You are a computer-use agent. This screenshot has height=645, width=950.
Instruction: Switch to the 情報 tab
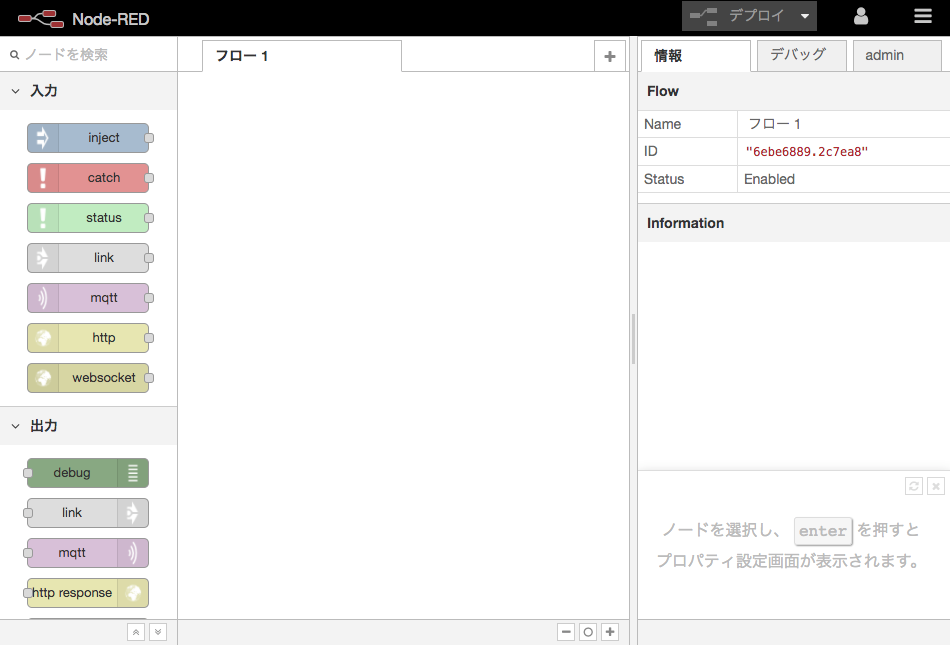click(696, 56)
